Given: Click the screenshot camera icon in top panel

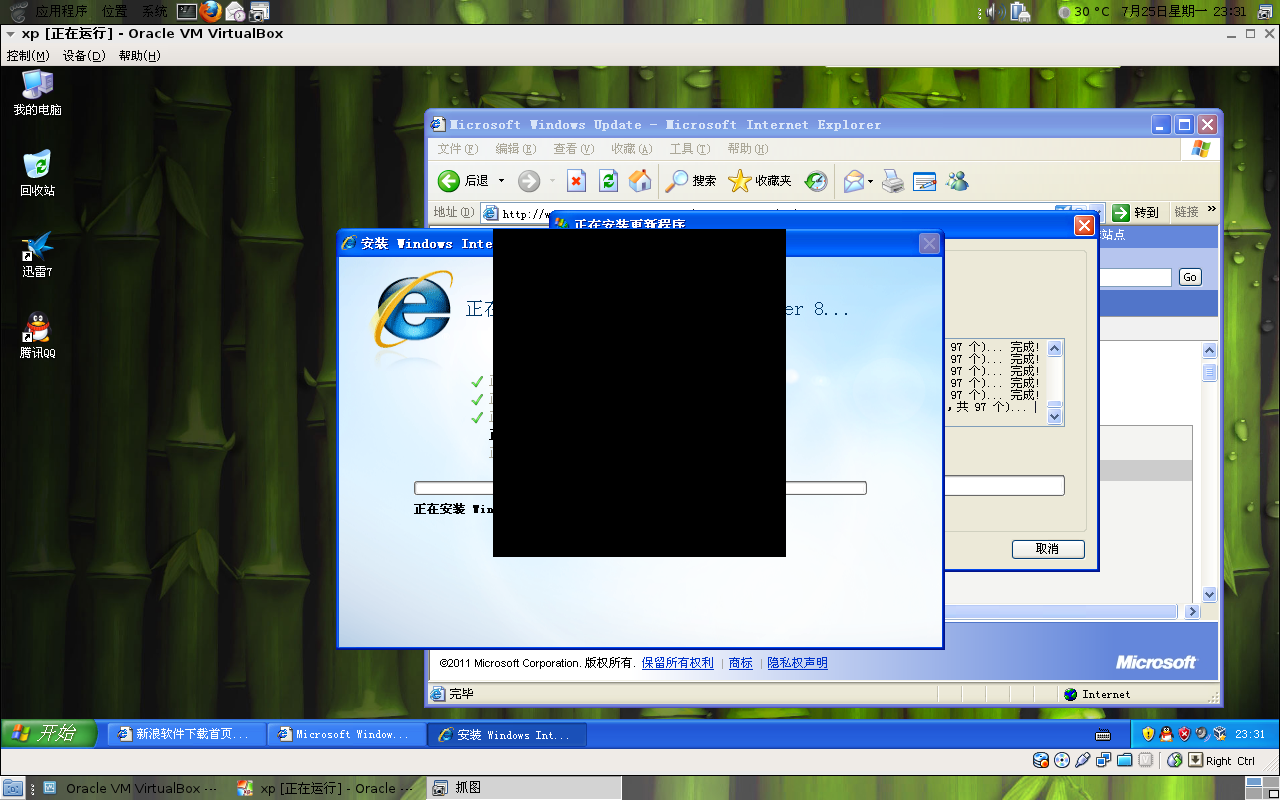Looking at the screenshot, I should (259, 11).
